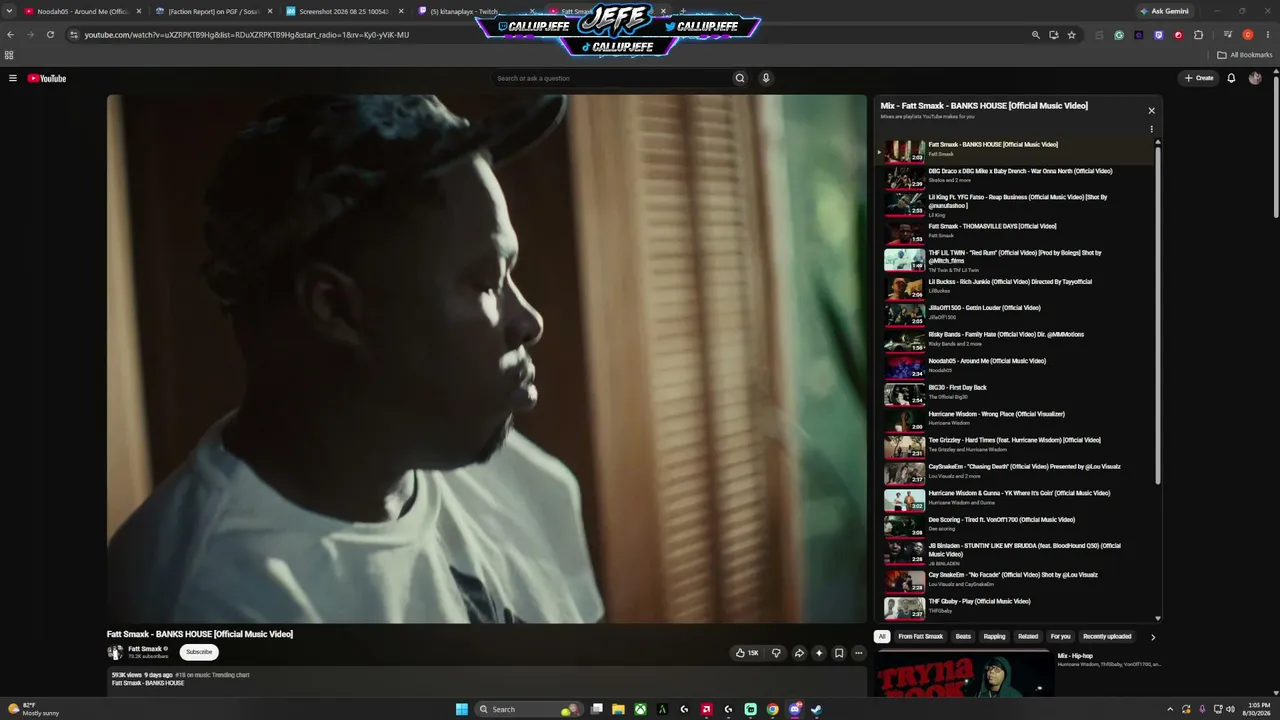Image resolution: width=1280 pixels, height=720 pixels.
Task: Click the sparkle Ask icon below the video
Action: coord(819,653)
